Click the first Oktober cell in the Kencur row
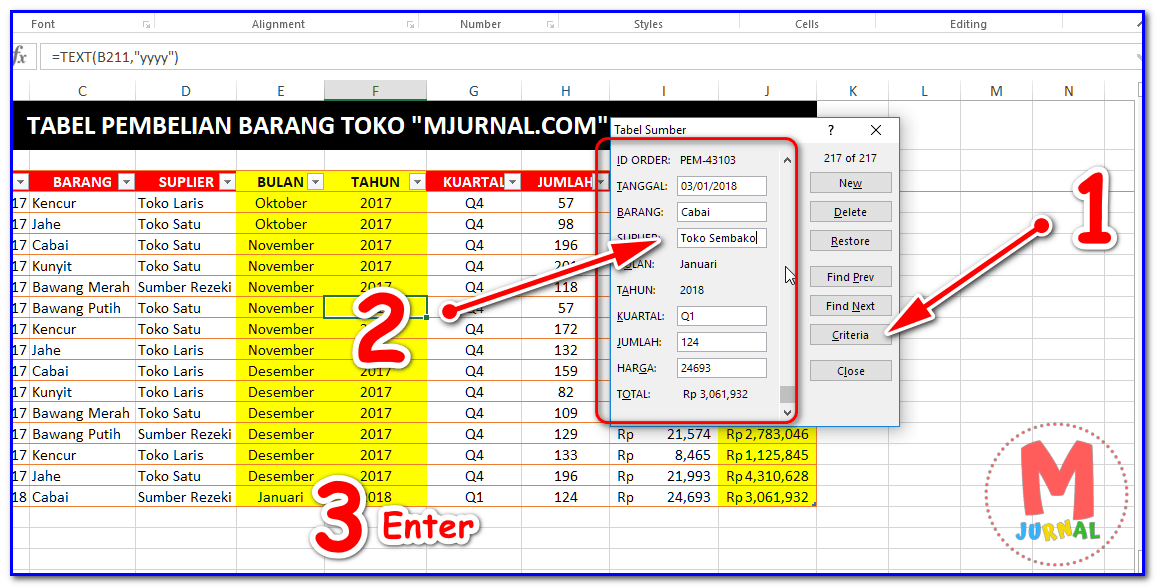Image resolution: width=1156 pixels, height=587 pixels. pos(280,203)
